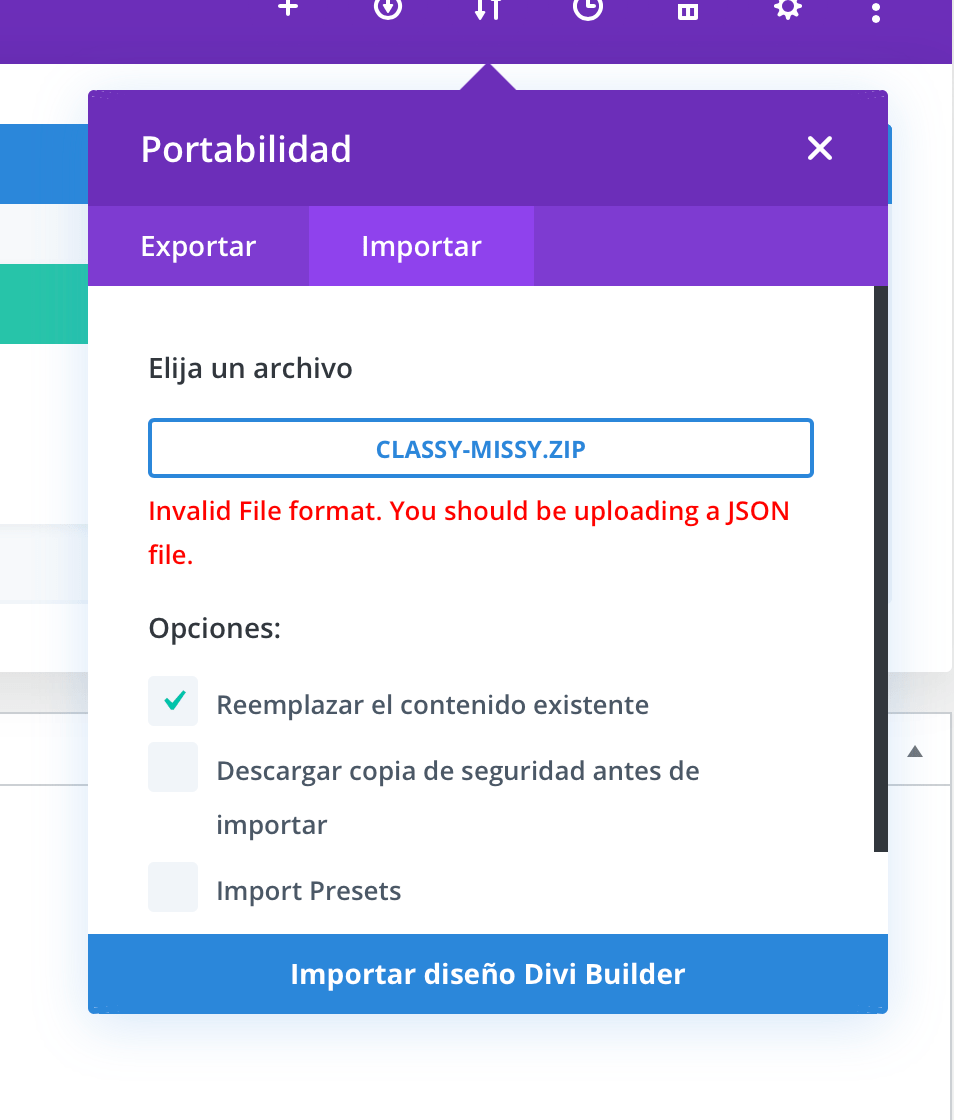Click the plus add icon in toolbar
The width and height of the screenshot is (954, 1120).
tap(288, 8)
